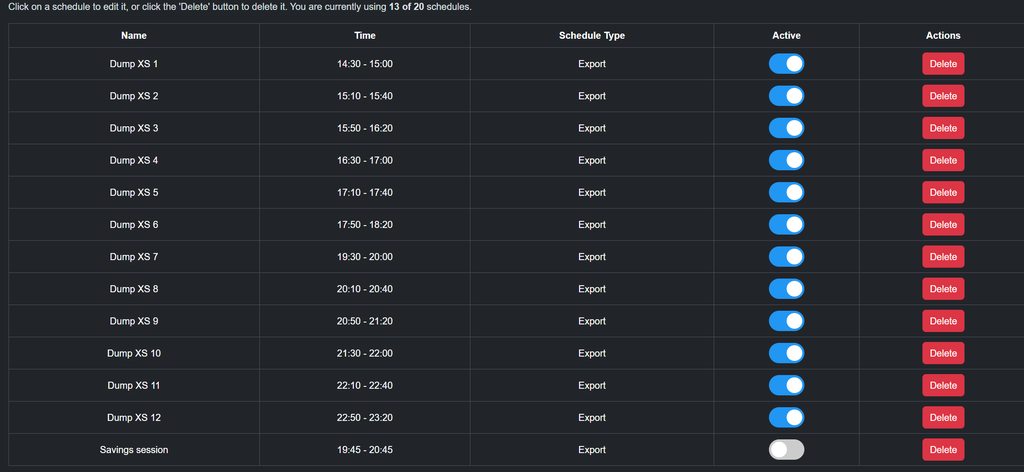Turn off Dump XS 4 active switch
Image resolution: width=1024 pixels, height=472 pixels.
786,160
